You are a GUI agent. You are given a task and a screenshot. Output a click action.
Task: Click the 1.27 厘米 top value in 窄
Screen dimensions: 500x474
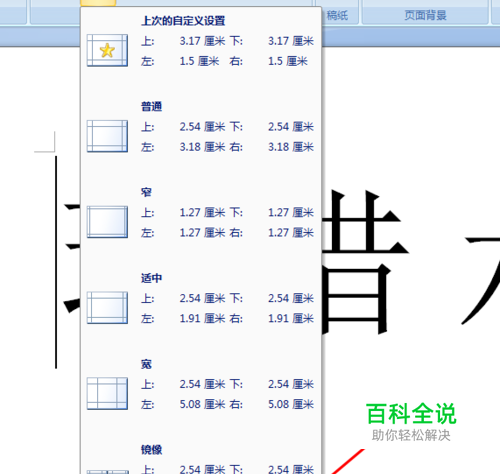point(202,213)
